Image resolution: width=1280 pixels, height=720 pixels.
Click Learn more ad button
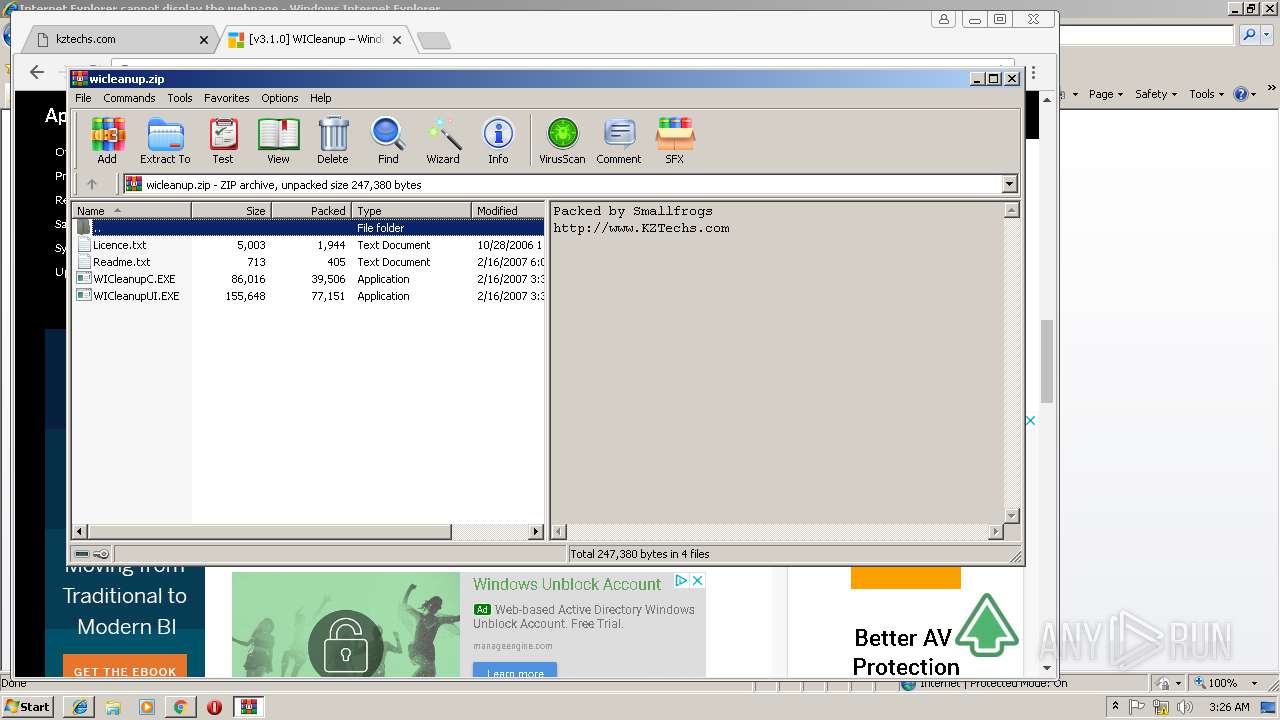click(x=515, y=671)
